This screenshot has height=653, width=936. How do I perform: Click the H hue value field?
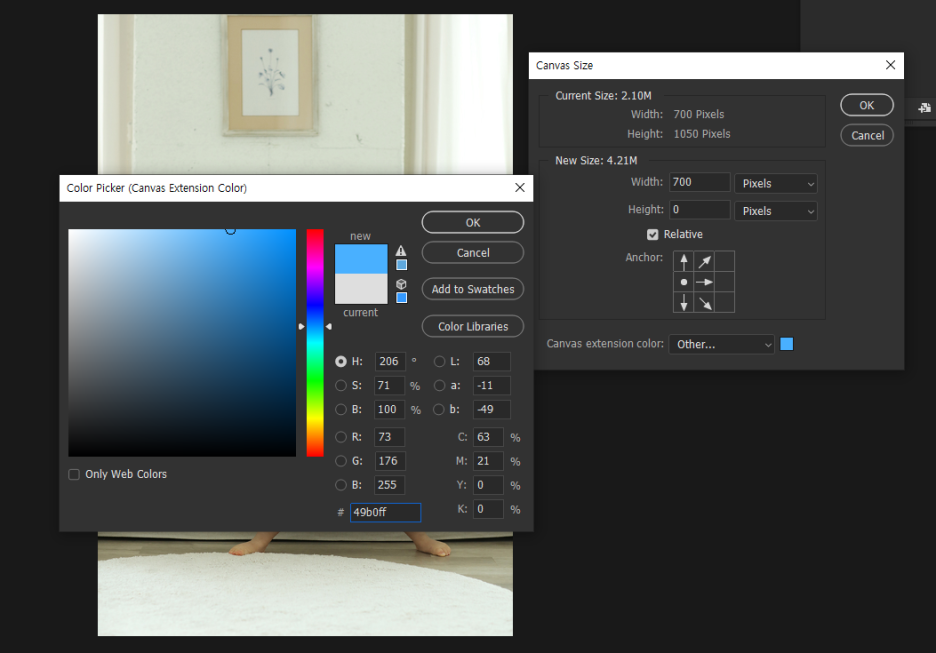point(390,361)
